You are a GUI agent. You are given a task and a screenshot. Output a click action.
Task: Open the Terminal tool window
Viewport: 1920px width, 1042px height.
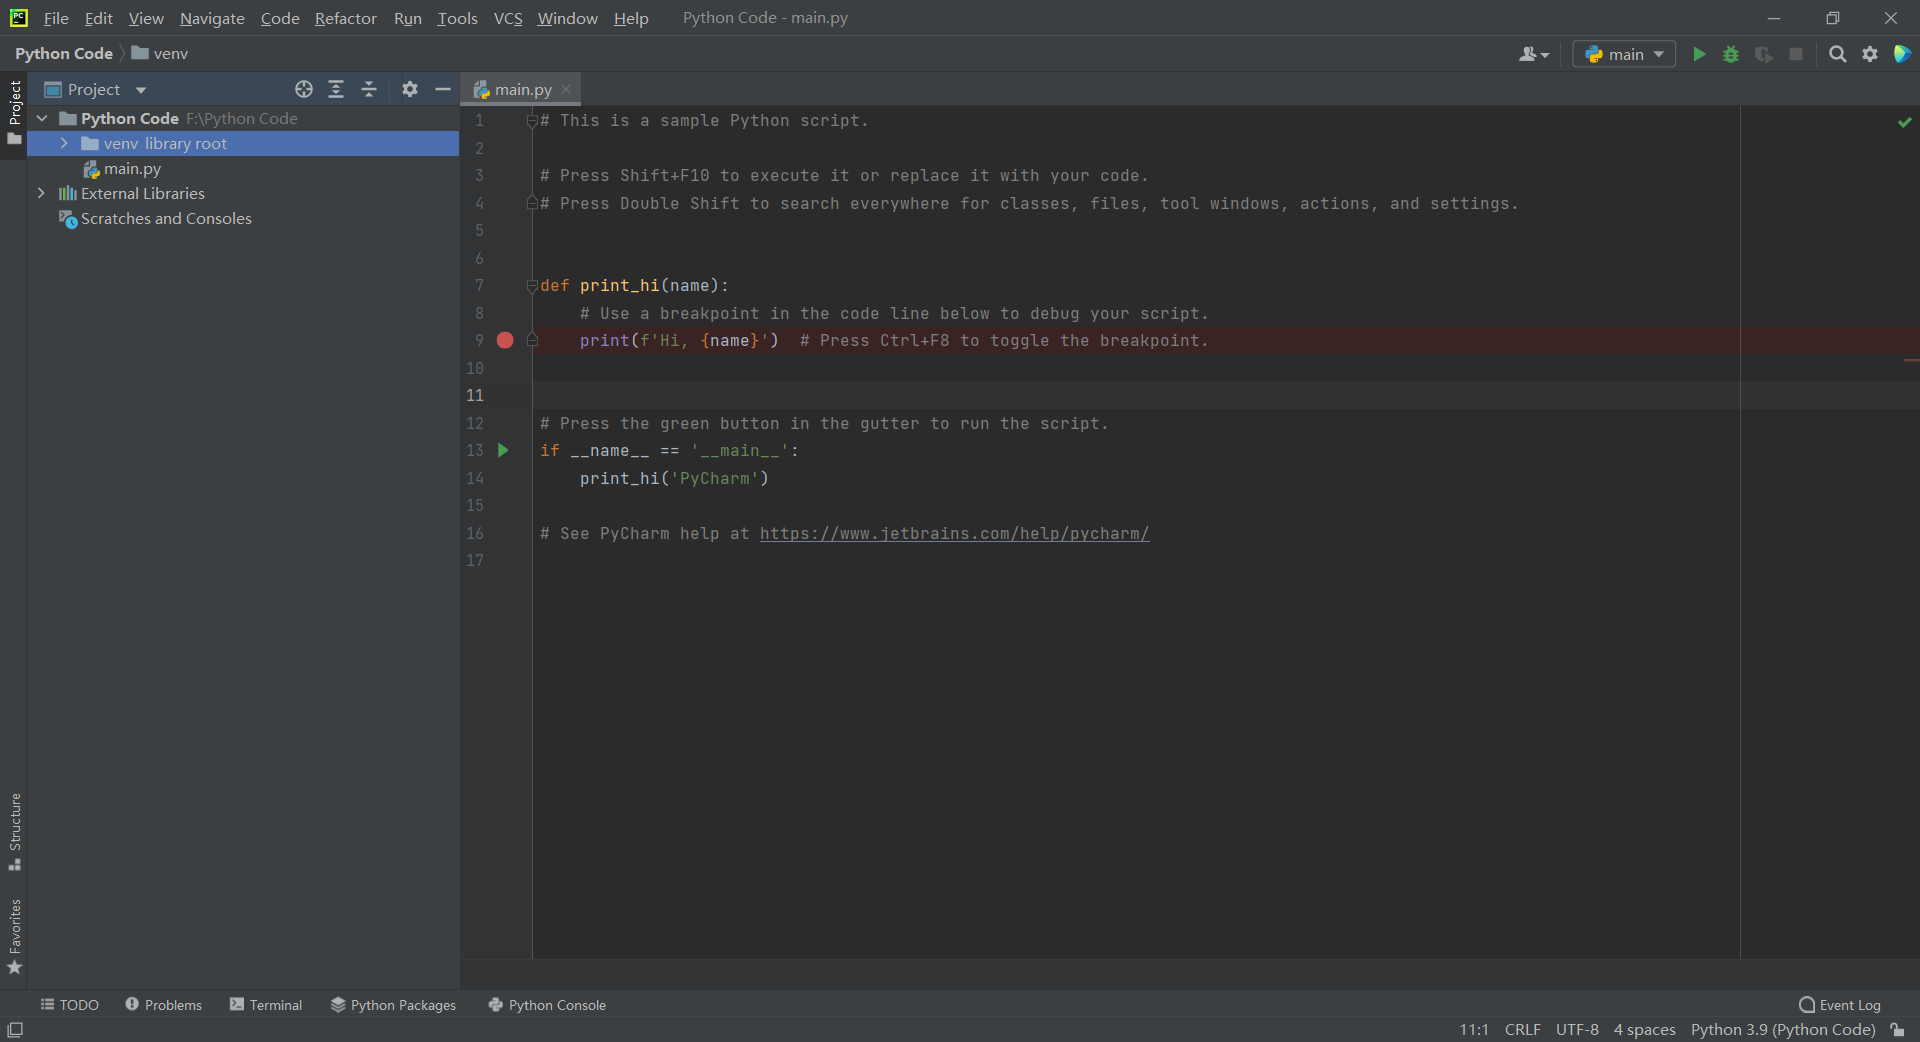pos(266,1005)
